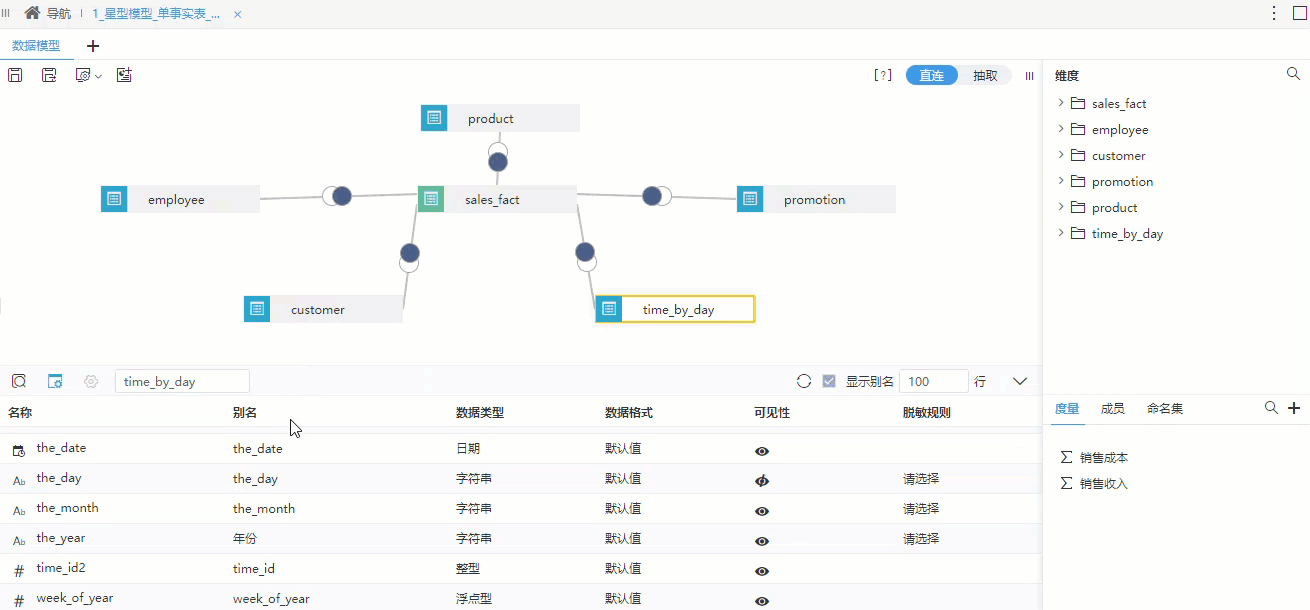This screenshot has height=610, width=1310.
Task: Click the join node on customer link
Action: pyautogui.click(x=409, y=257)
